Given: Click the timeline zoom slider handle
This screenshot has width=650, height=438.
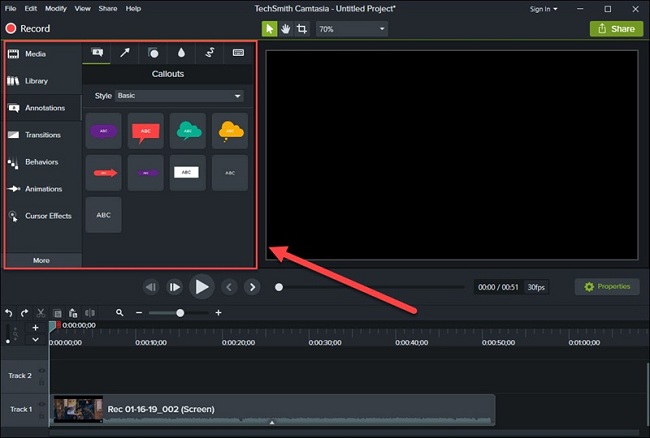Looking at the screenshot, I should coord(180,313).
